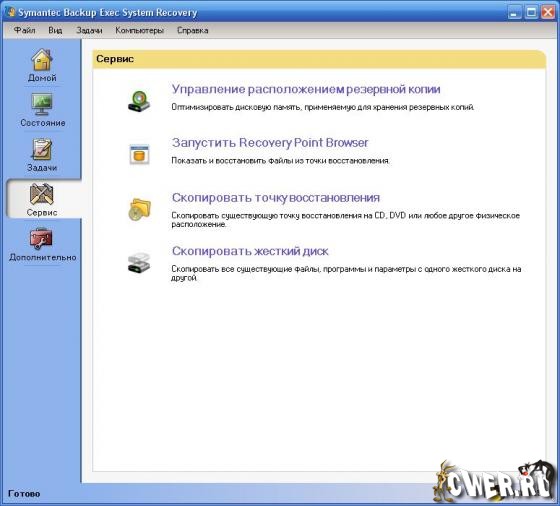Image resolution: width=560 pixels, height=506 pixels.
Task: Open the Файл menu
Action: tap(25, 30)
